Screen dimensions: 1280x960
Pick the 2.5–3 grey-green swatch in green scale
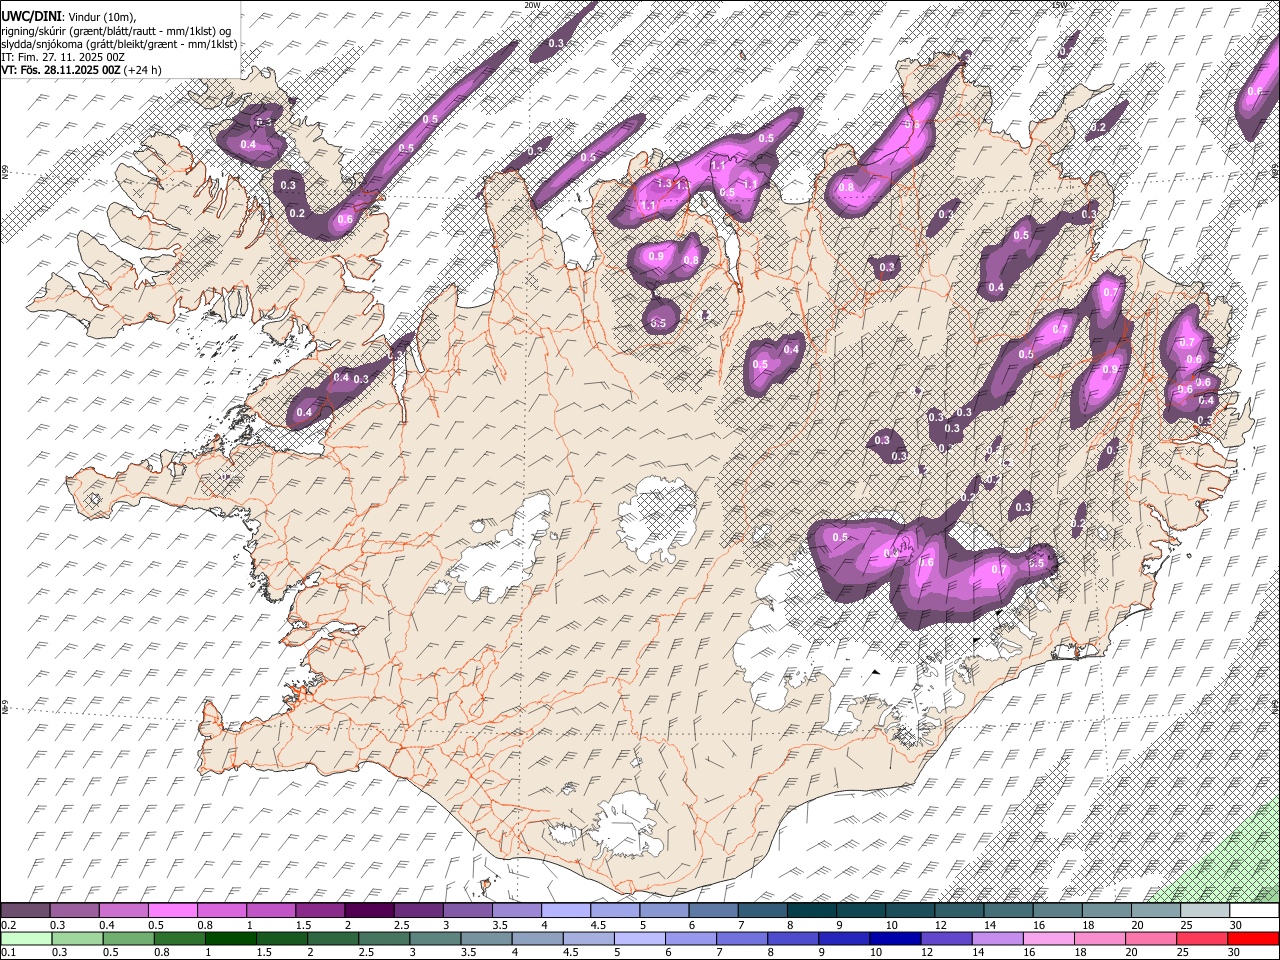tap(385, 938)
